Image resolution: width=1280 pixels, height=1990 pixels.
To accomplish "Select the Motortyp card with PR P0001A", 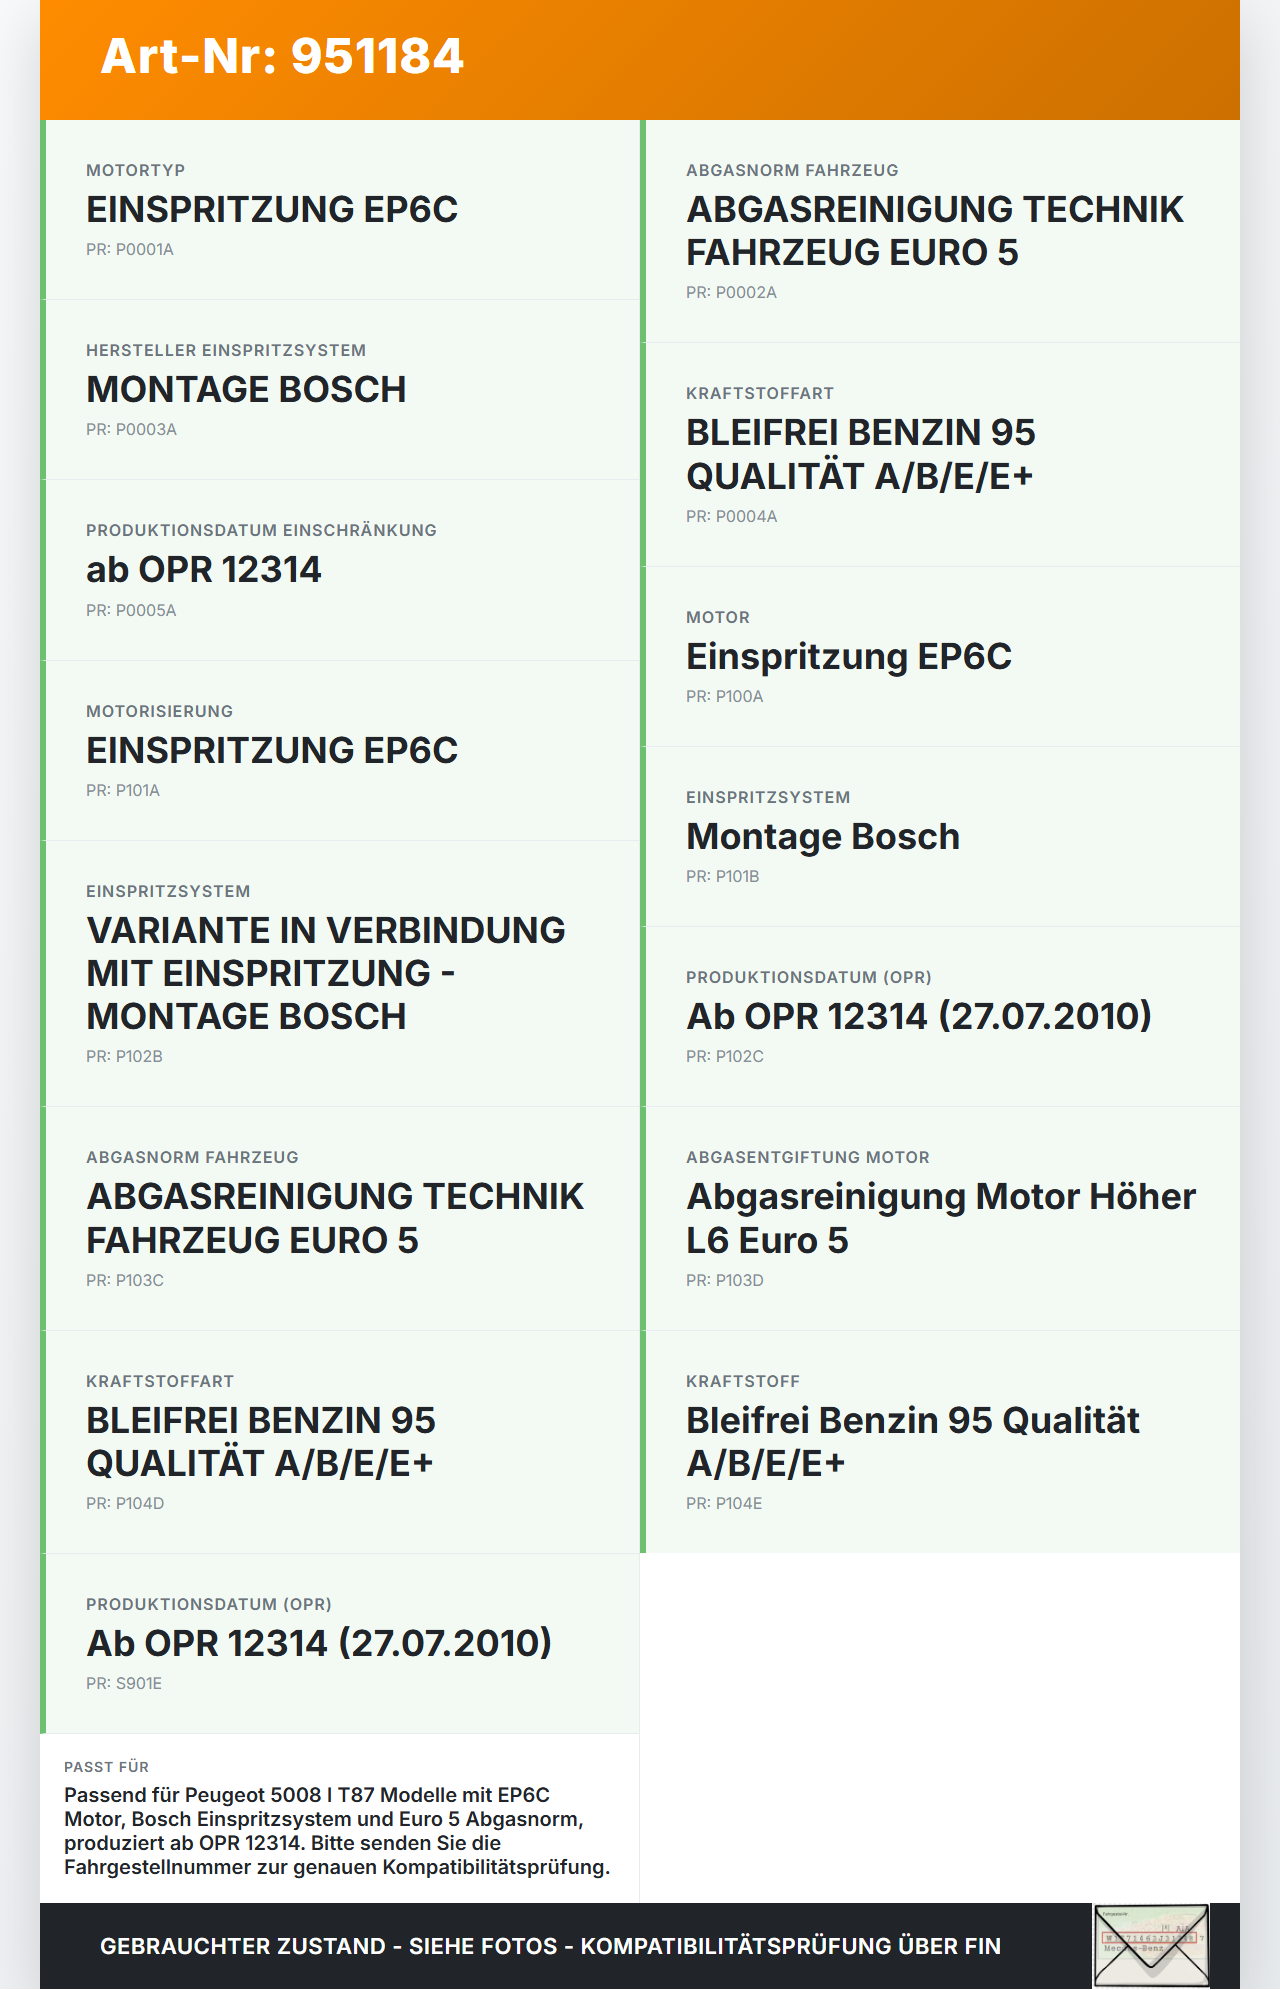I will coord(340,210).
